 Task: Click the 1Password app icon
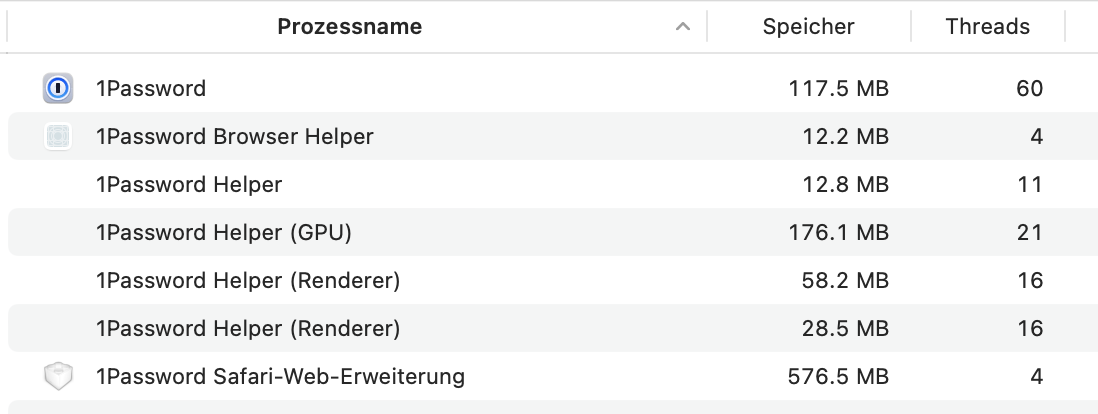[x=59, y=89]
